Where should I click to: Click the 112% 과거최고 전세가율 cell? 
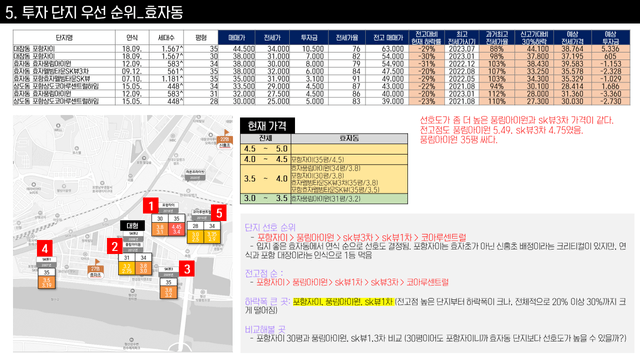497,93
